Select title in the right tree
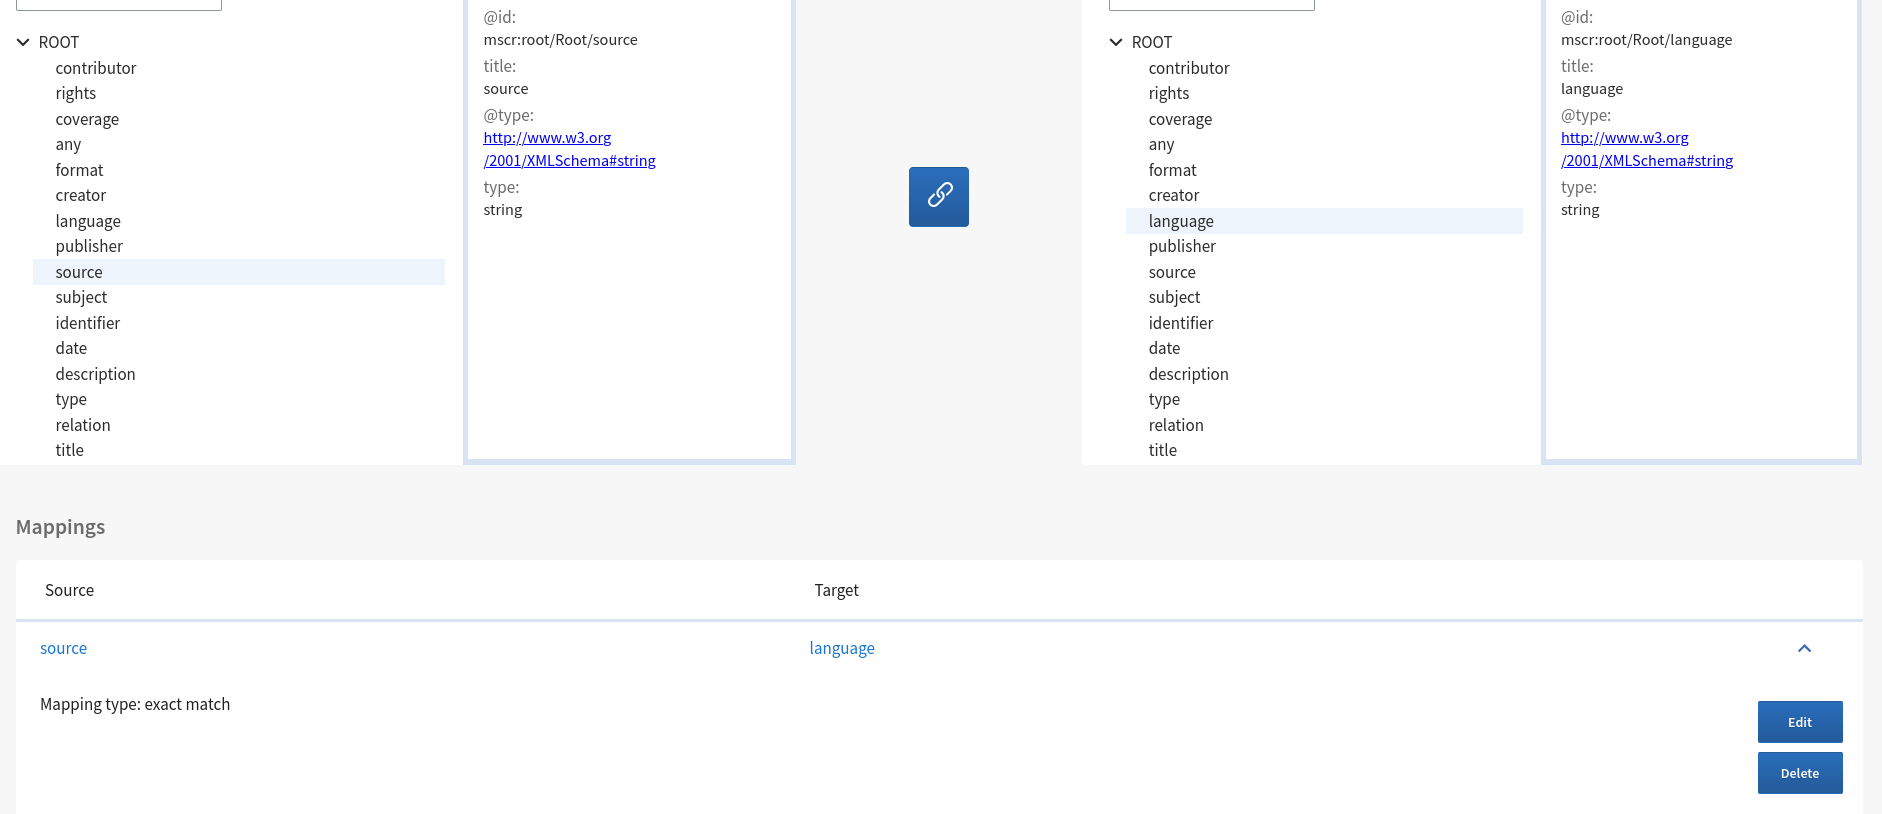The image size is (1882, 814). 1162,450
